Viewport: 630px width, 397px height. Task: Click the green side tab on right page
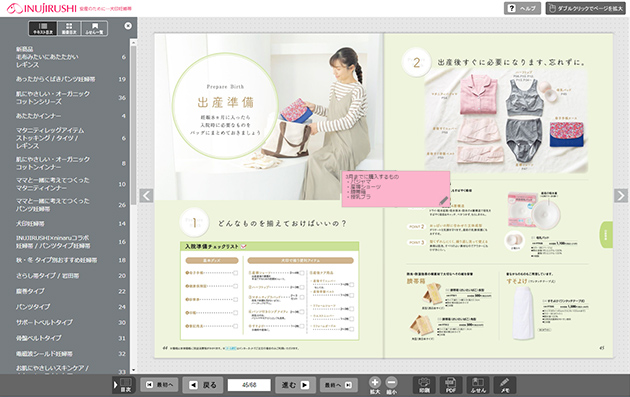click(x=606, y=235)
